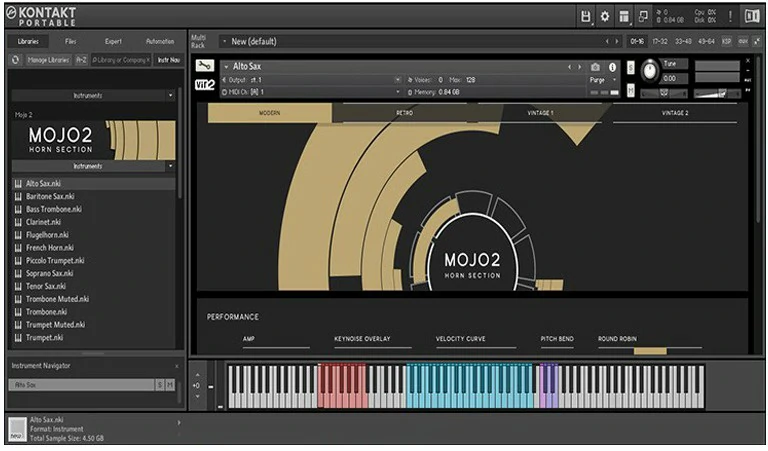This screenshot has height=451, width=768.
Task: Minimize the Alto Sax instrument header
Action: click(x=748, y=71)
